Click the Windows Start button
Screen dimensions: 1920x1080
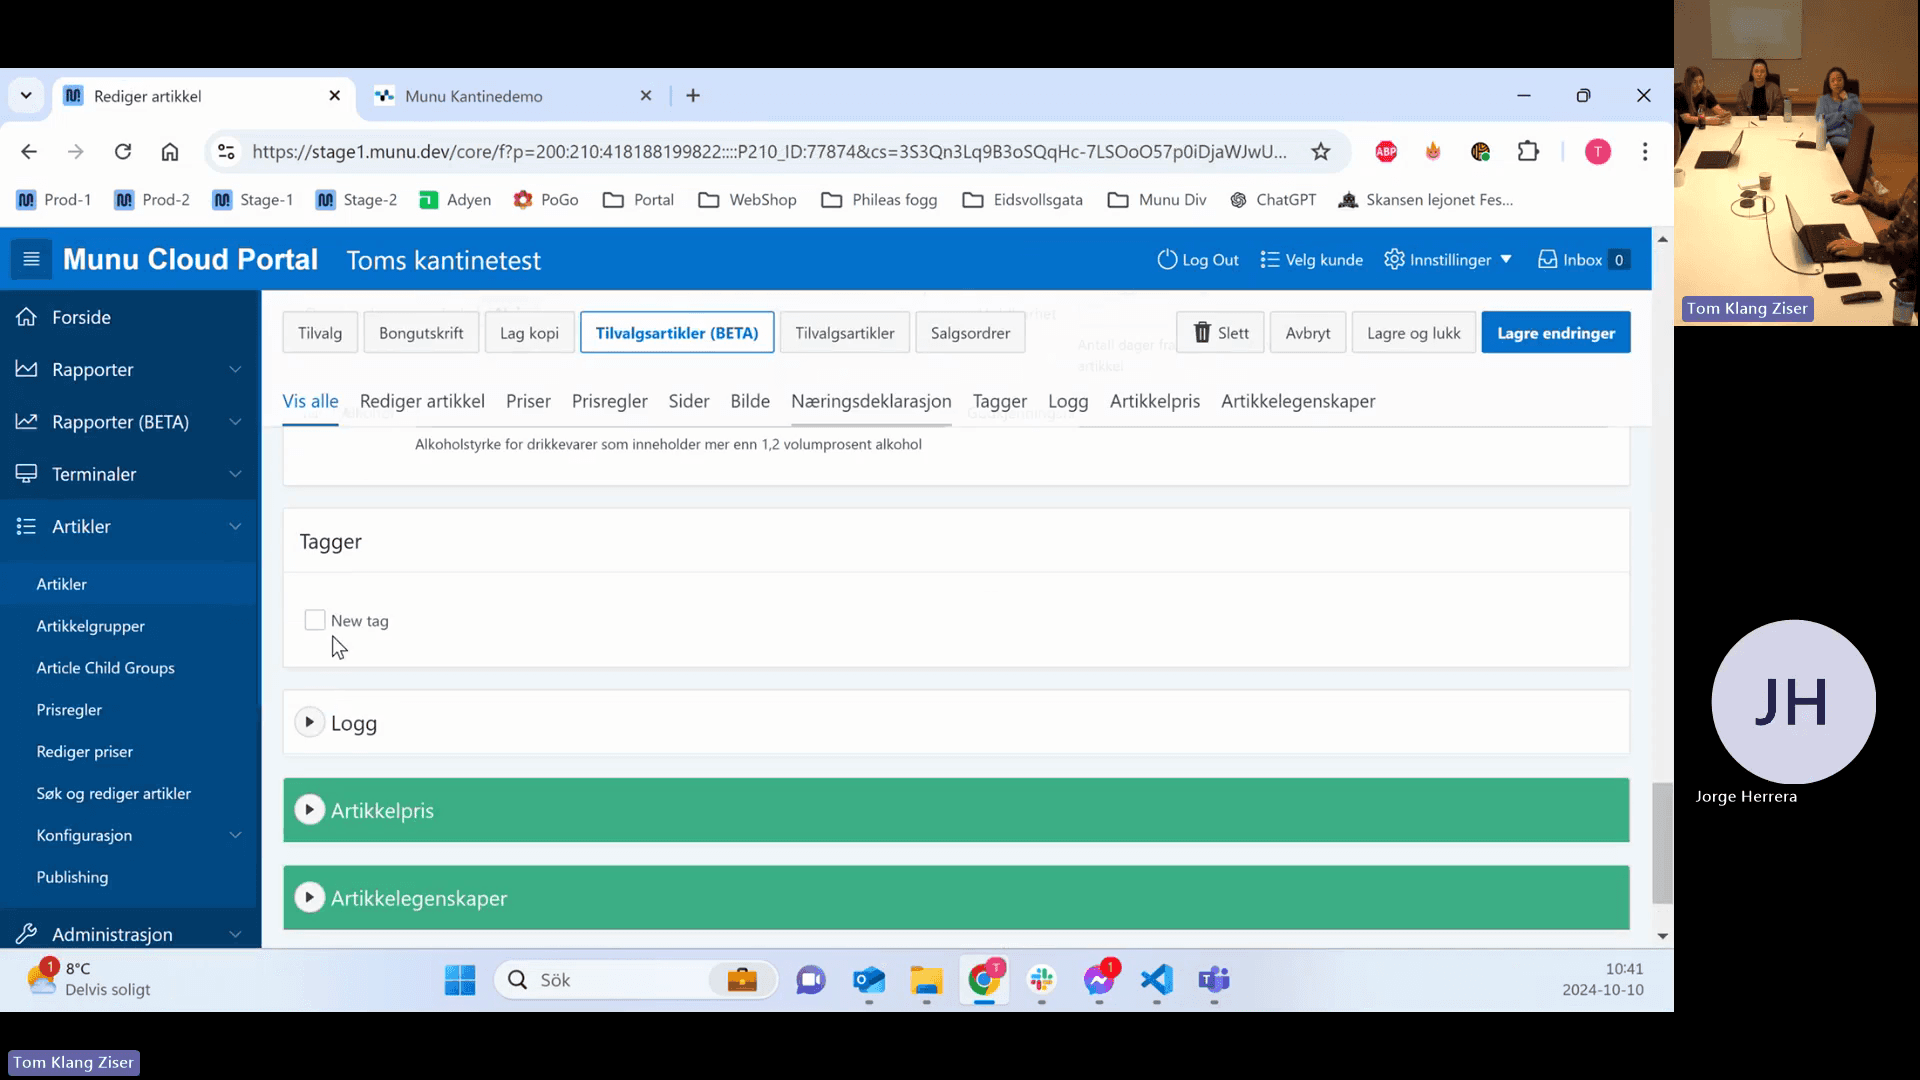point(460,980)
